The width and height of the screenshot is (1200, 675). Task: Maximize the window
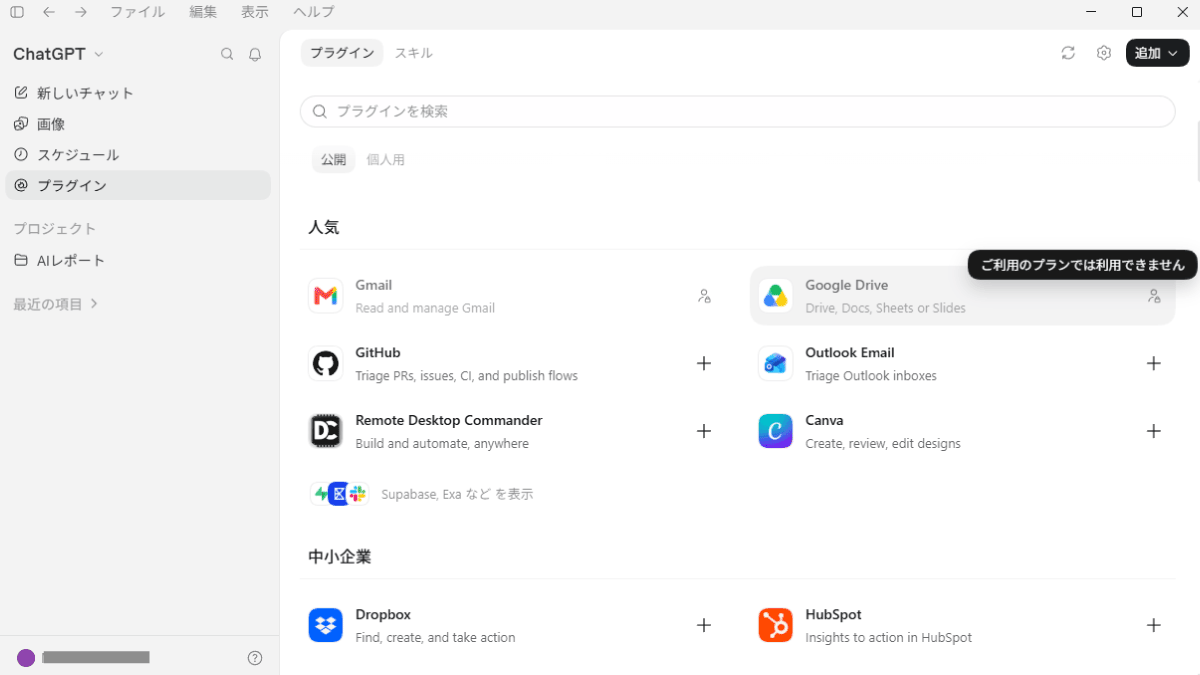click(1137, 12)
